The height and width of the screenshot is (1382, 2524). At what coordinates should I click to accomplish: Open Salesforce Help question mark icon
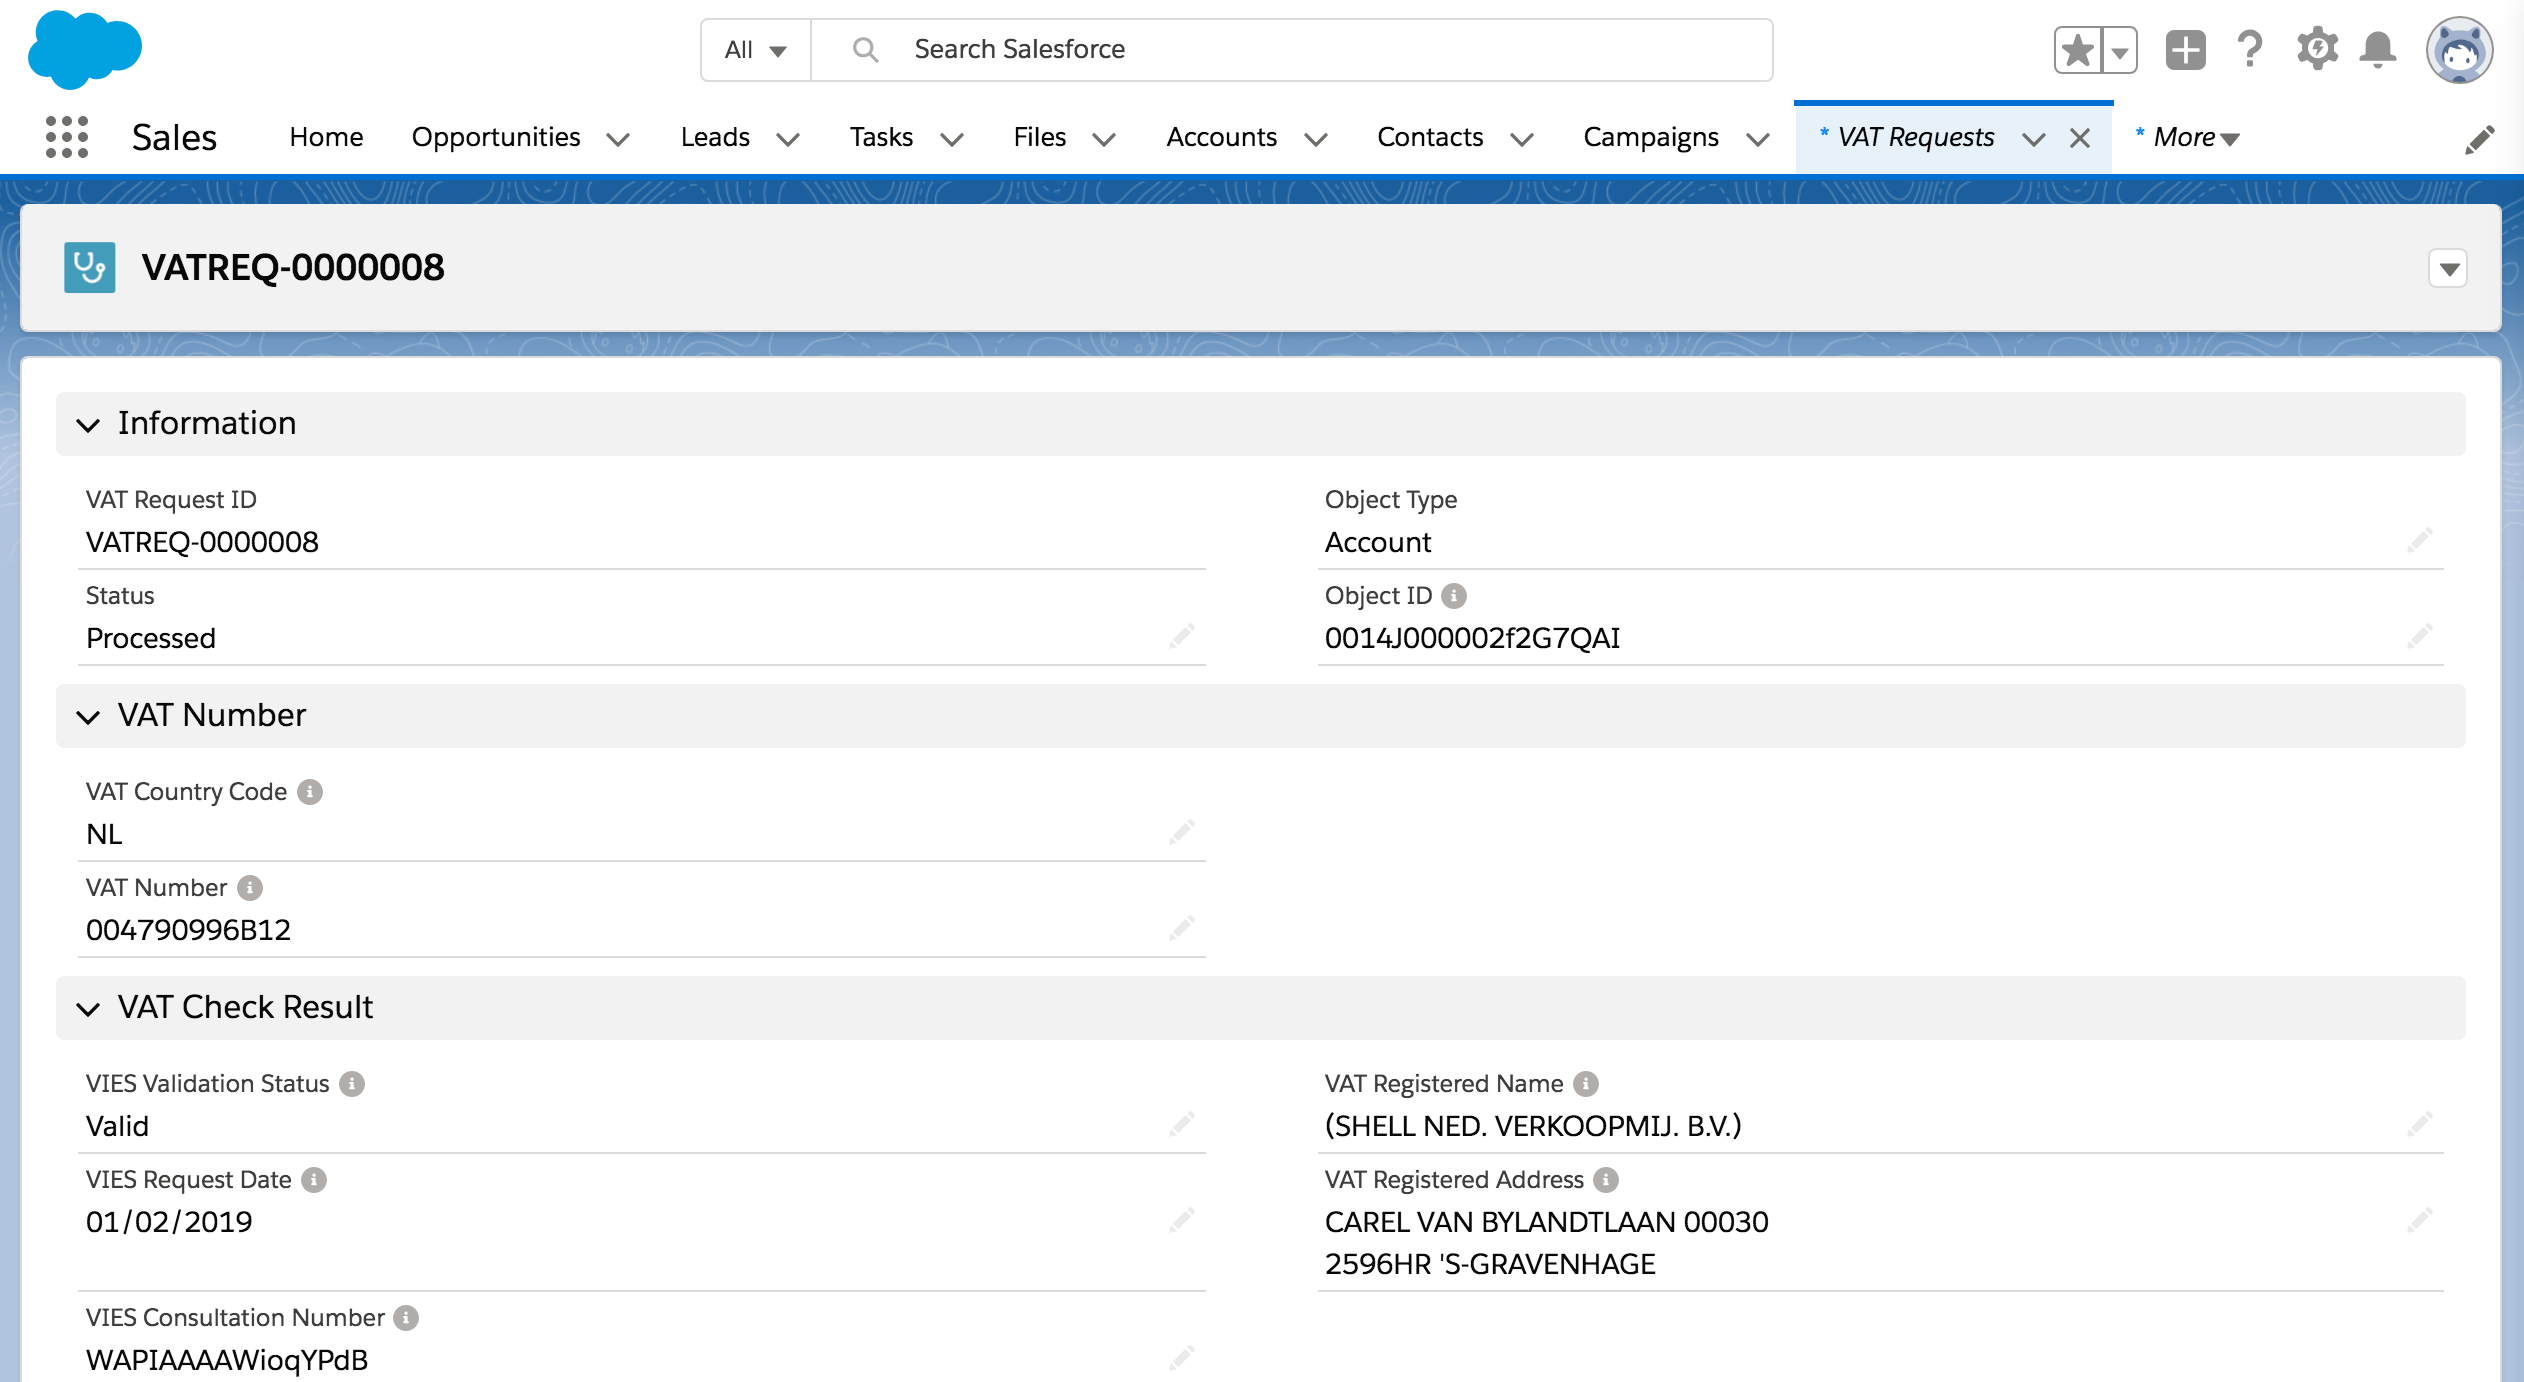[x=2250, y=48]
